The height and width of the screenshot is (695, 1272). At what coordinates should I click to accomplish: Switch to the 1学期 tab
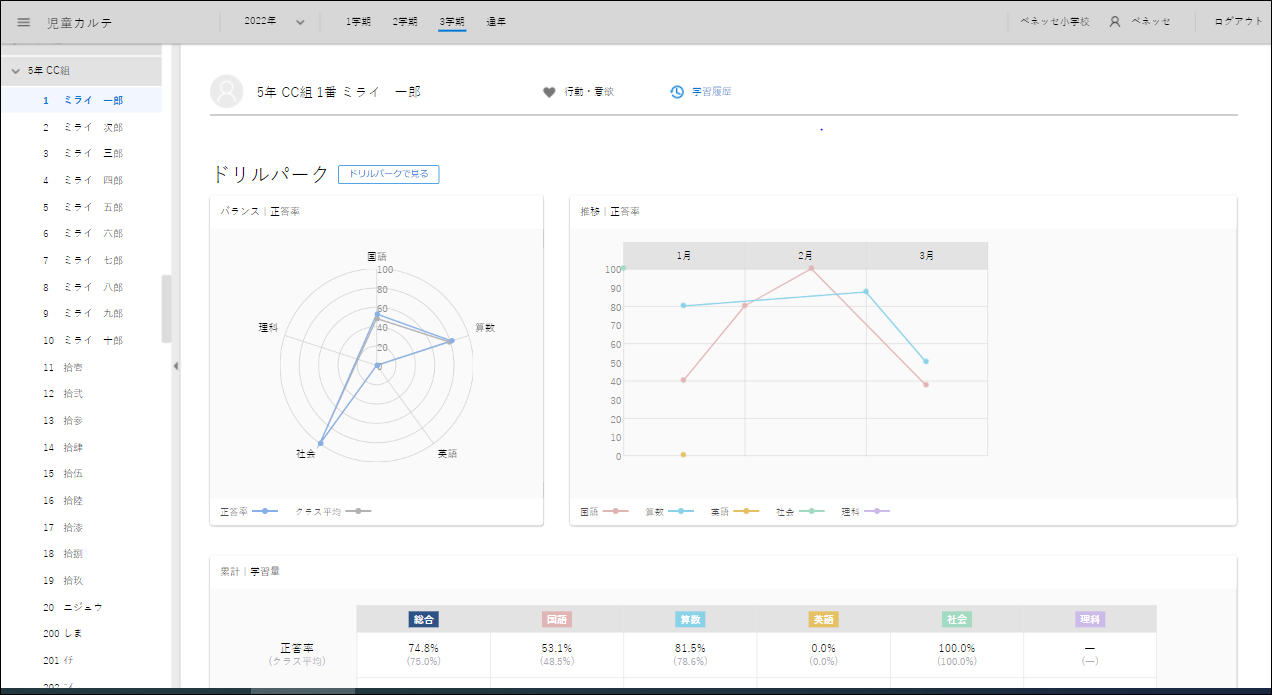(x=358, y=22)
